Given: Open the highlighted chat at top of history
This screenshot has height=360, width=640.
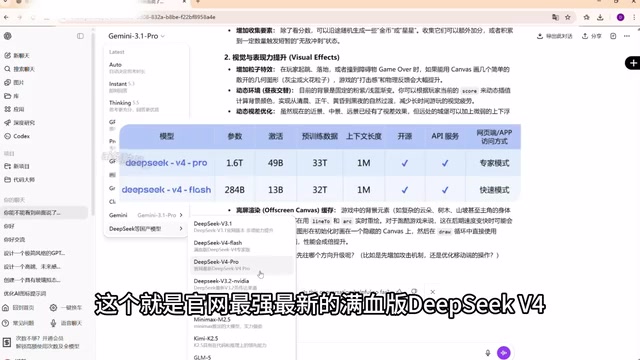Looking at the screenshot, I should tap(44, 213).
